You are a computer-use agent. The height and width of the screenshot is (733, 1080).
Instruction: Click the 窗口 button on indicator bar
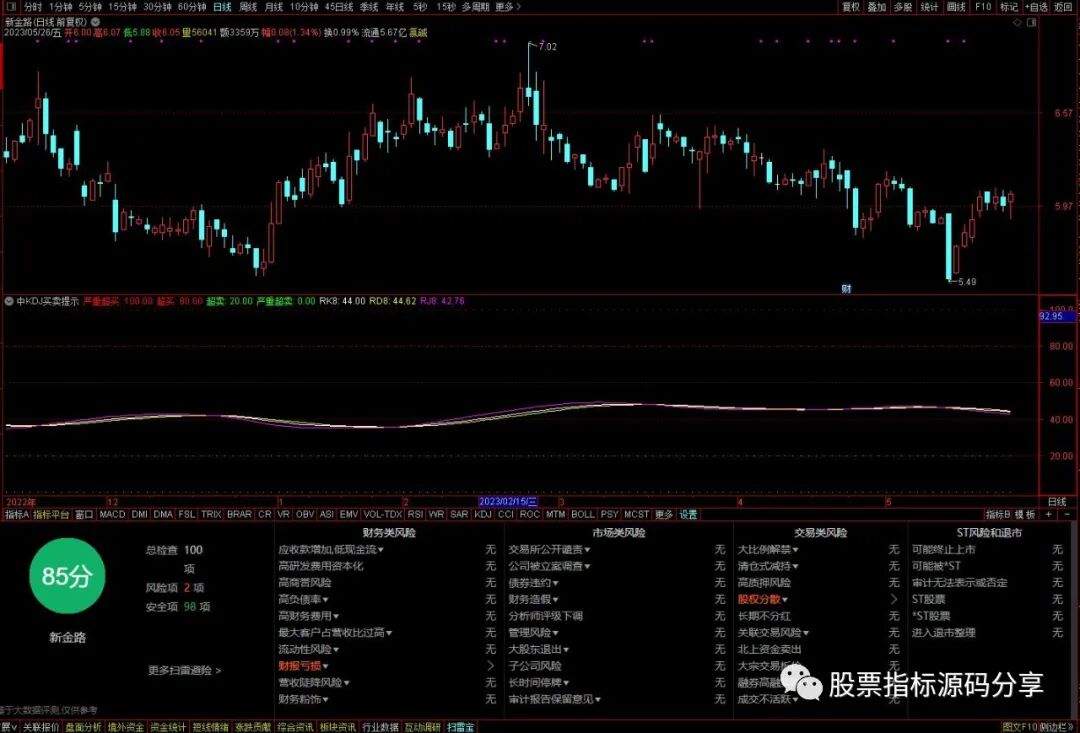pyautogui.click(x=84, y=515)
